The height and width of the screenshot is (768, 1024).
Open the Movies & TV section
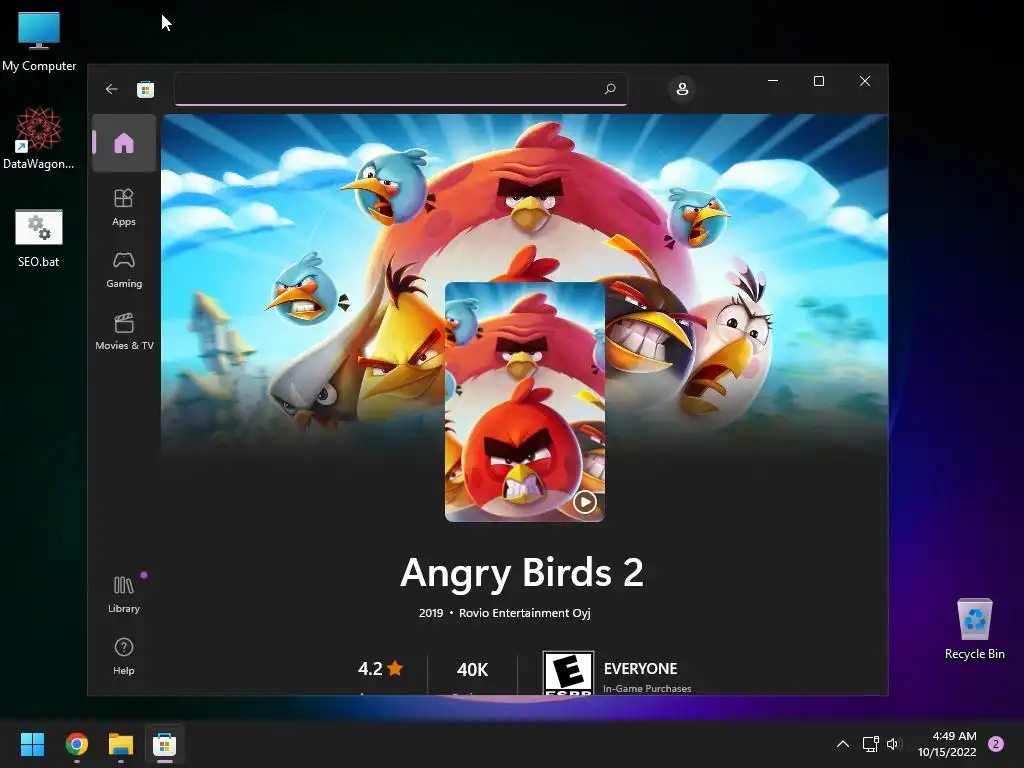click(124, 331)
